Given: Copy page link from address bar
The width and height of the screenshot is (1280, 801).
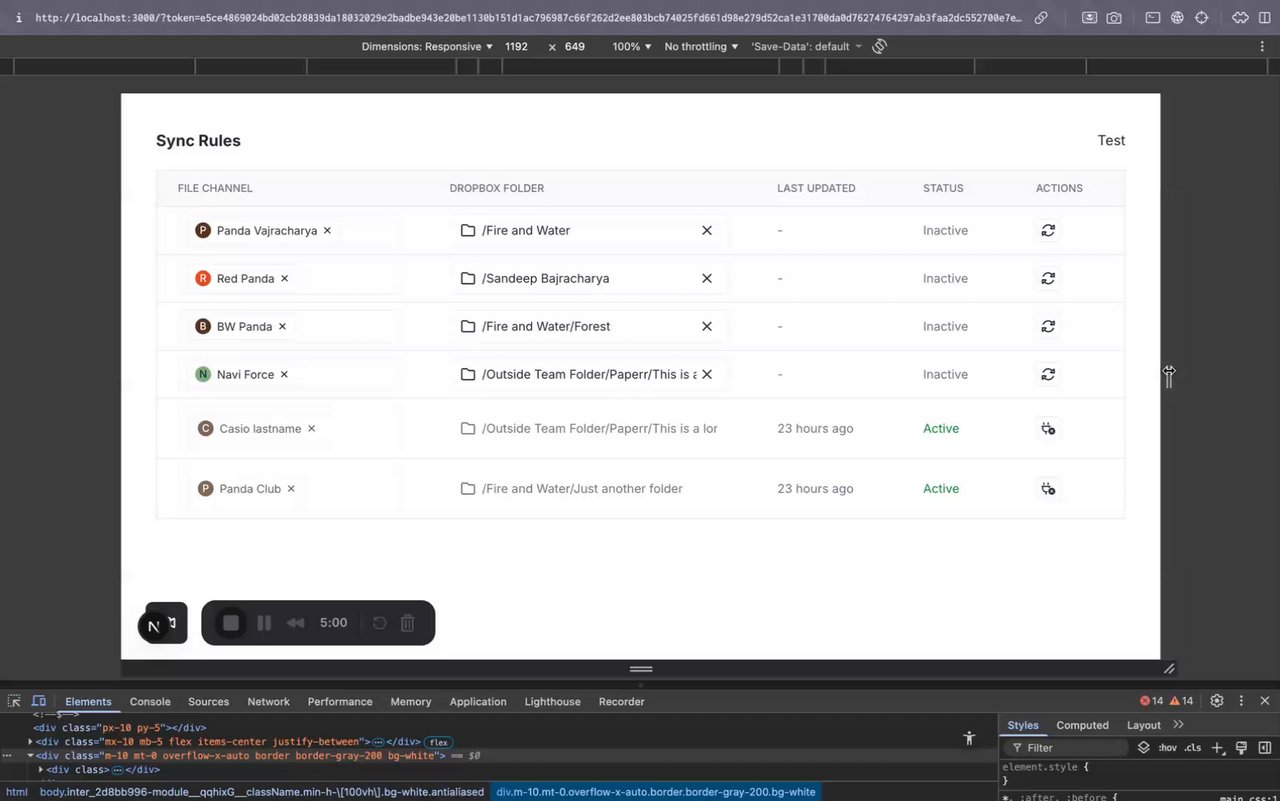Looking at the screenshot, I should pos(1041,18).
